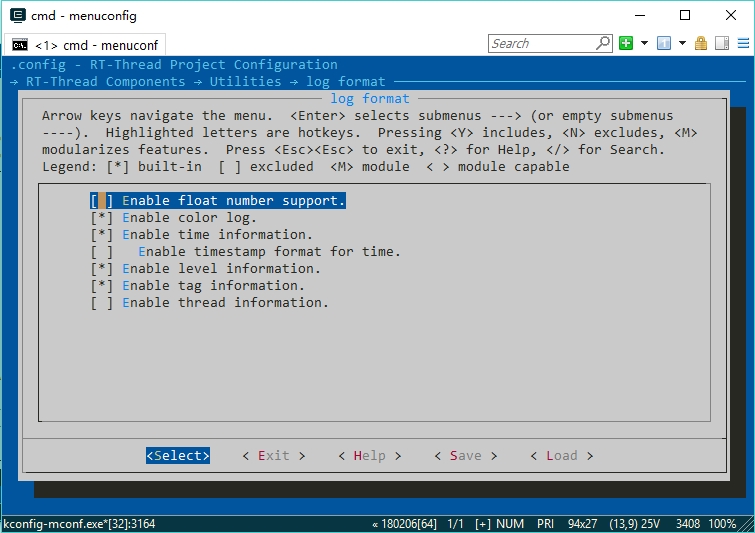Click the Exit button in the menuconfig
The image size is (755, 533).
273,456
